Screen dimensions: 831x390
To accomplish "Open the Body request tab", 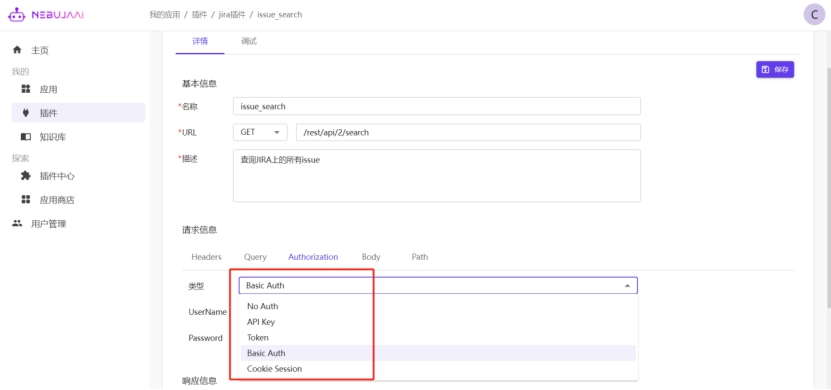I will (371, 257).
